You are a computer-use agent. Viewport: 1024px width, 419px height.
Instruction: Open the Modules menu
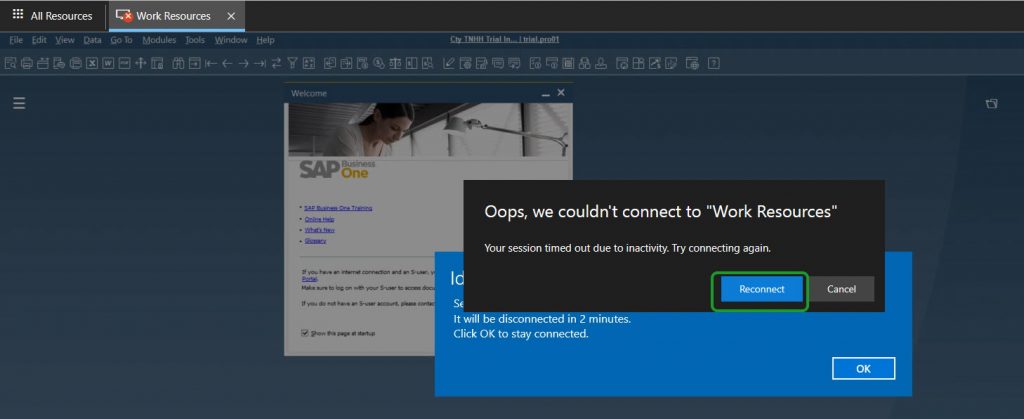[x=159, y=40]
